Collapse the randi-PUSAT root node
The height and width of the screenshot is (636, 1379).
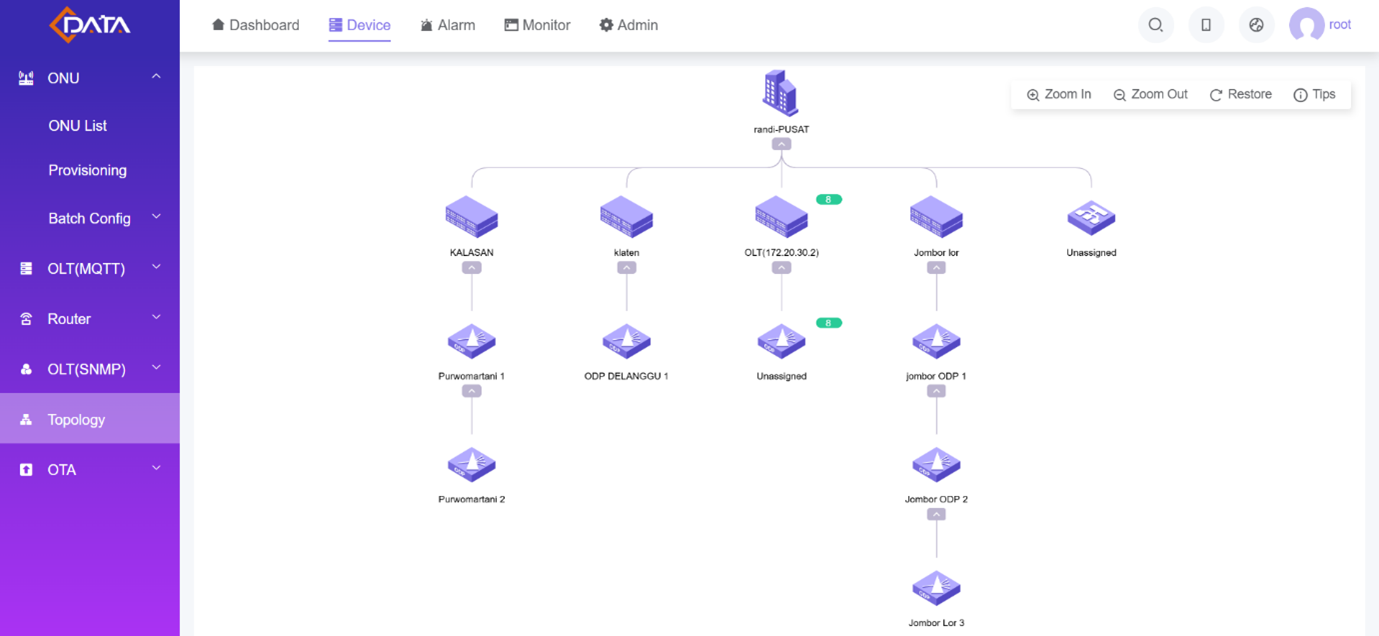coord(781,144)
